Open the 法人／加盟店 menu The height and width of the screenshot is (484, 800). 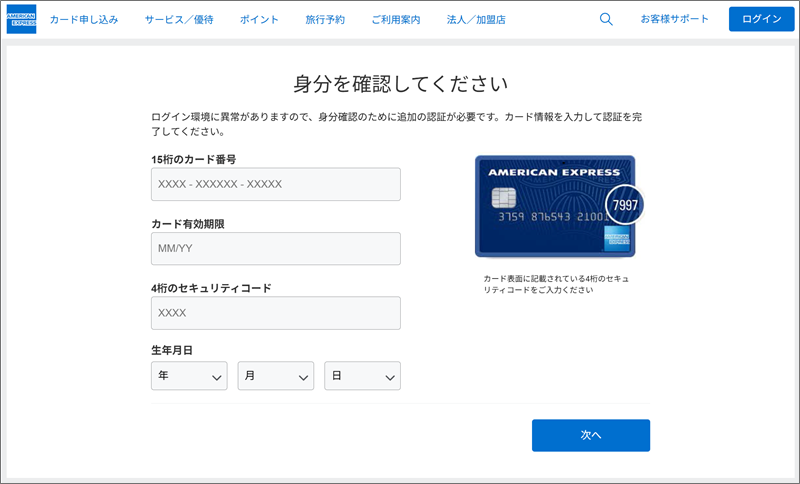(476, 19)
